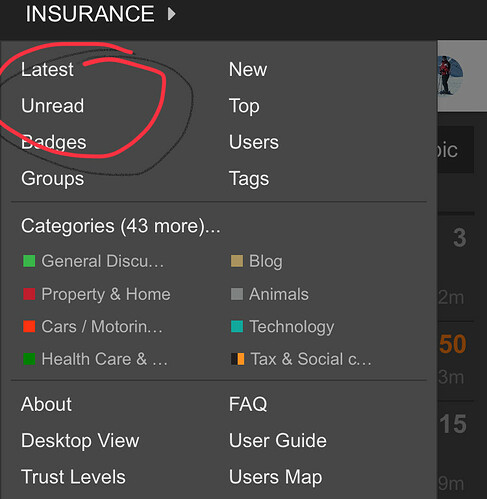
Task: Open the Badges page
Action: pyautogui.click(x=54, y=143)
